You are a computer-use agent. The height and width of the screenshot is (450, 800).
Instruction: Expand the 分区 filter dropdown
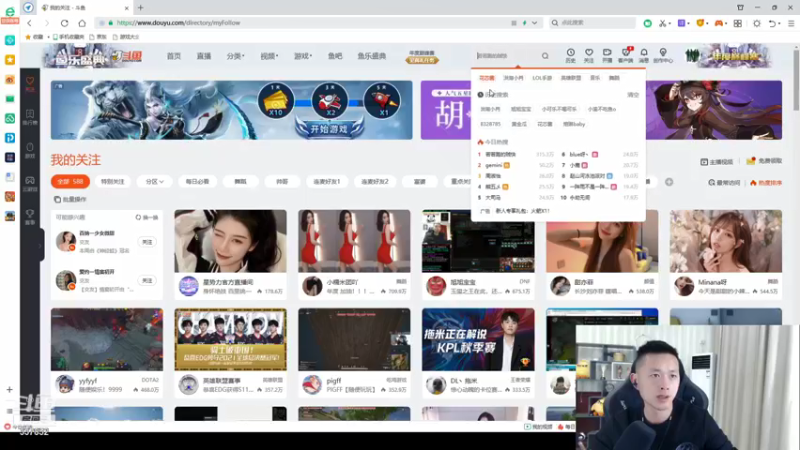coord(154,182)
